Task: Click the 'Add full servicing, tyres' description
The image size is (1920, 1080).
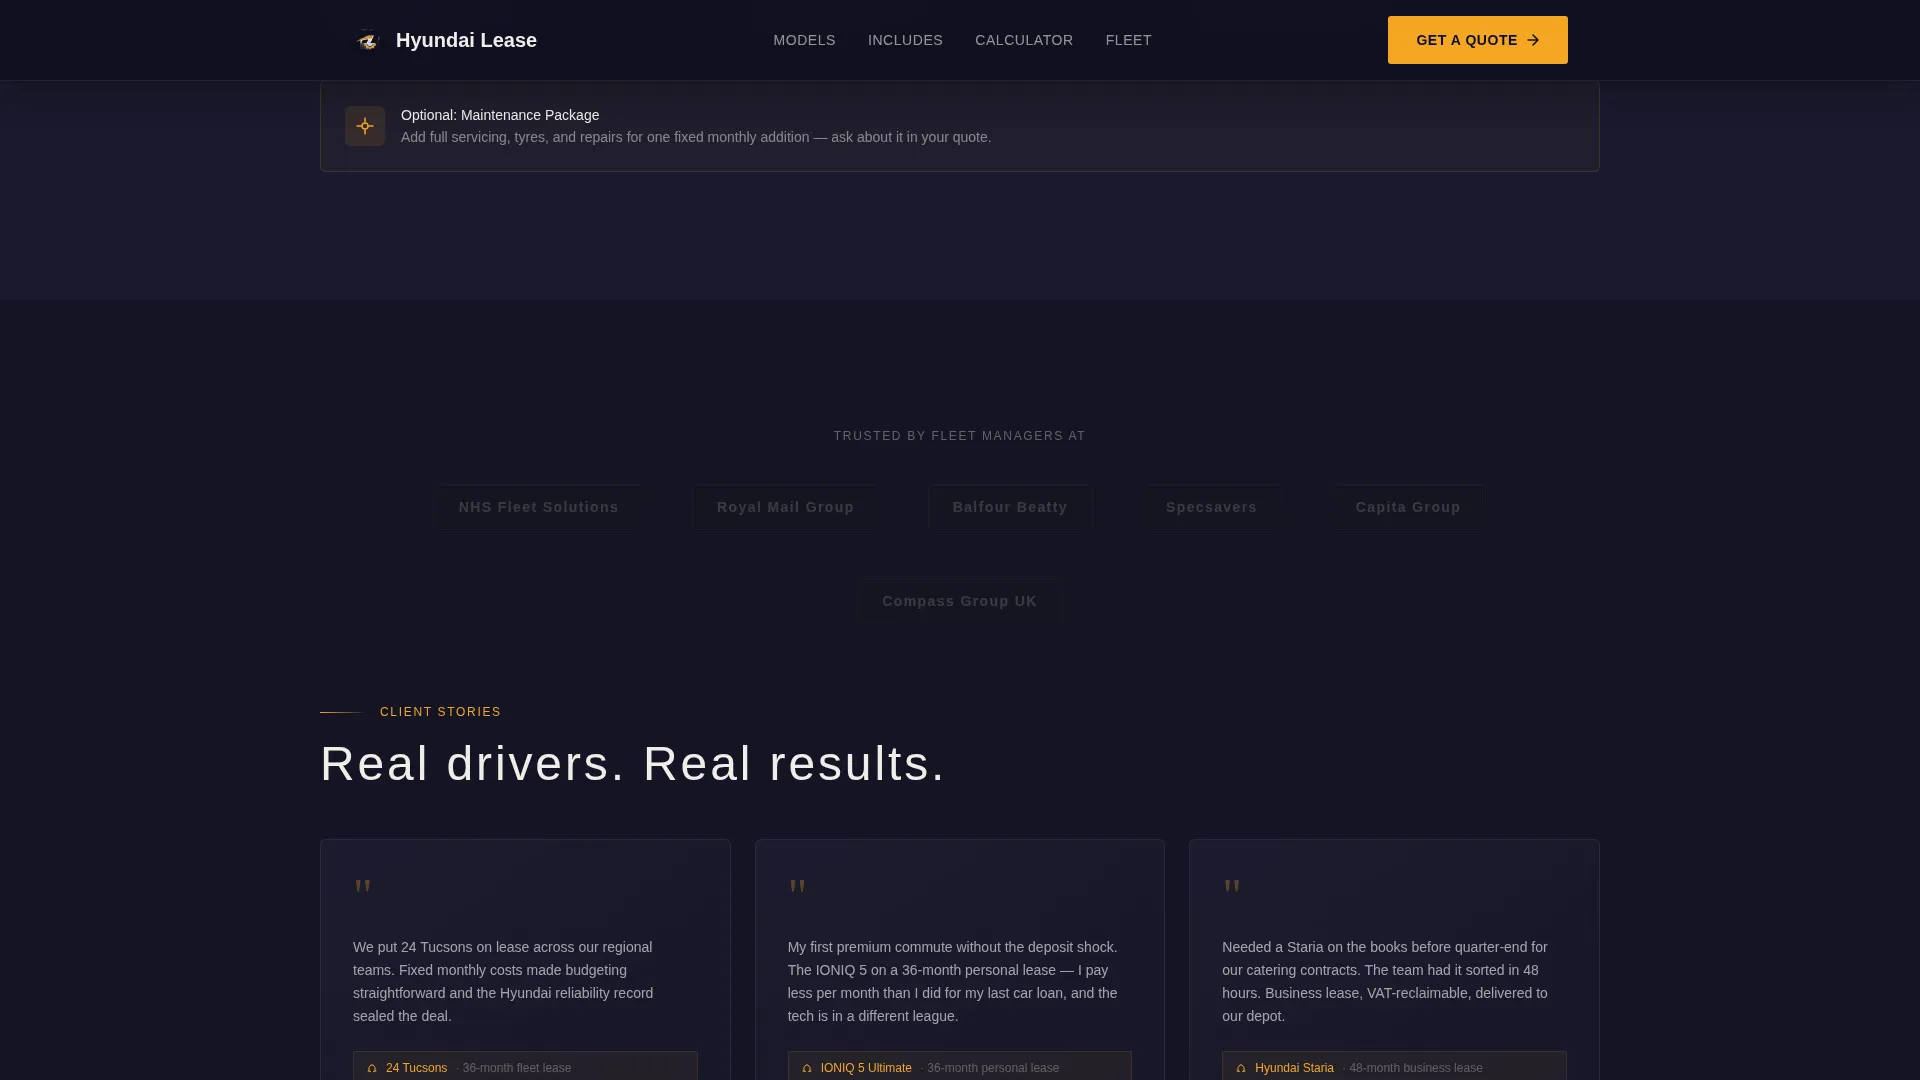Action: point(696,137)
